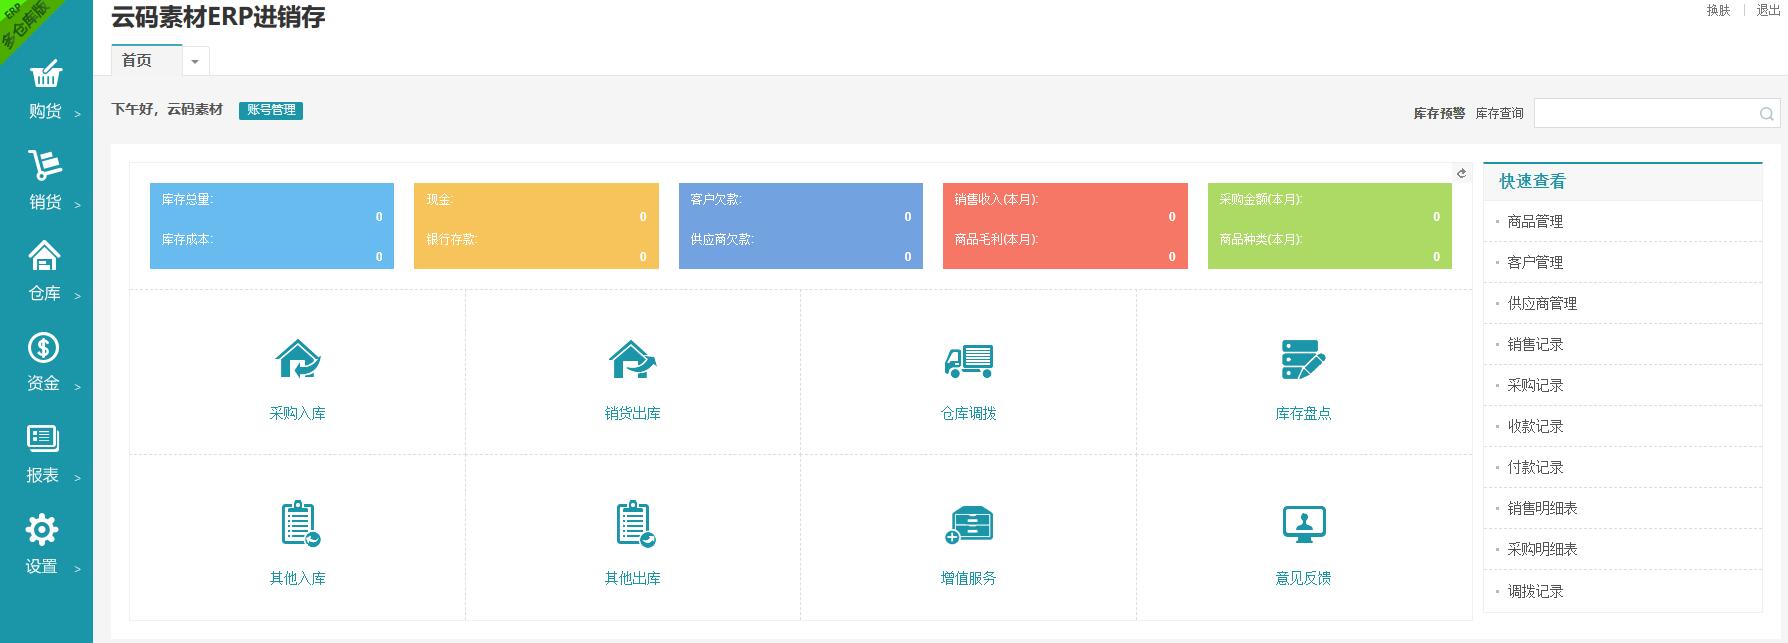The height and width of the screenshot is (643, 1788).
Task: Refresh the dashboard statistics panel
Action: pyautogui.click(x=1461, y=173)
